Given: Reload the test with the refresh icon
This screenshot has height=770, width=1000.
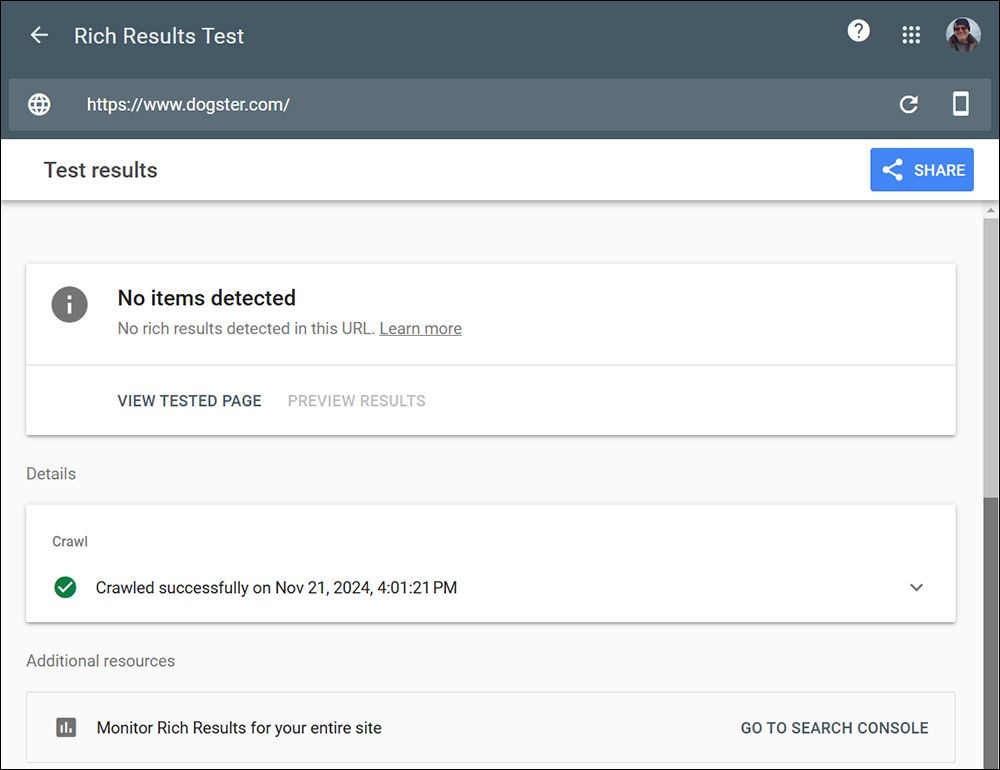Looking at the screenshot, I should 908,104.
